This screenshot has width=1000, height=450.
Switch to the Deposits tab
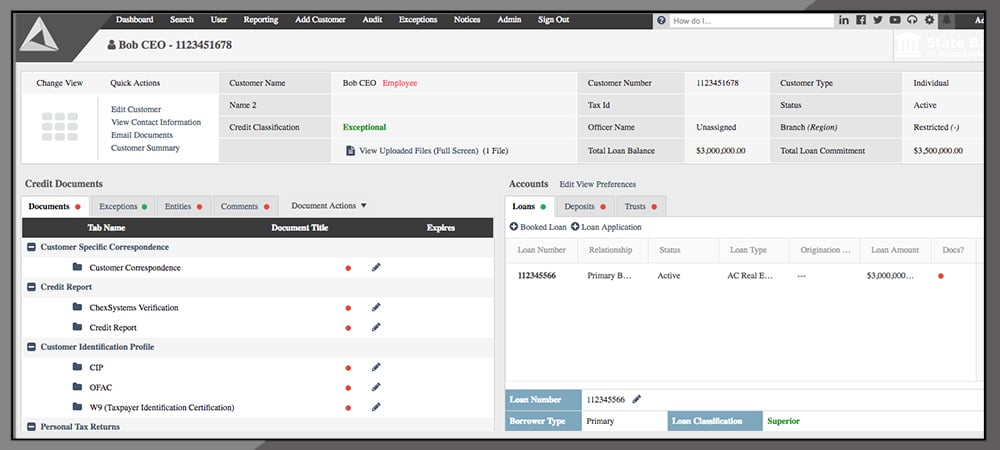(584, 207)
